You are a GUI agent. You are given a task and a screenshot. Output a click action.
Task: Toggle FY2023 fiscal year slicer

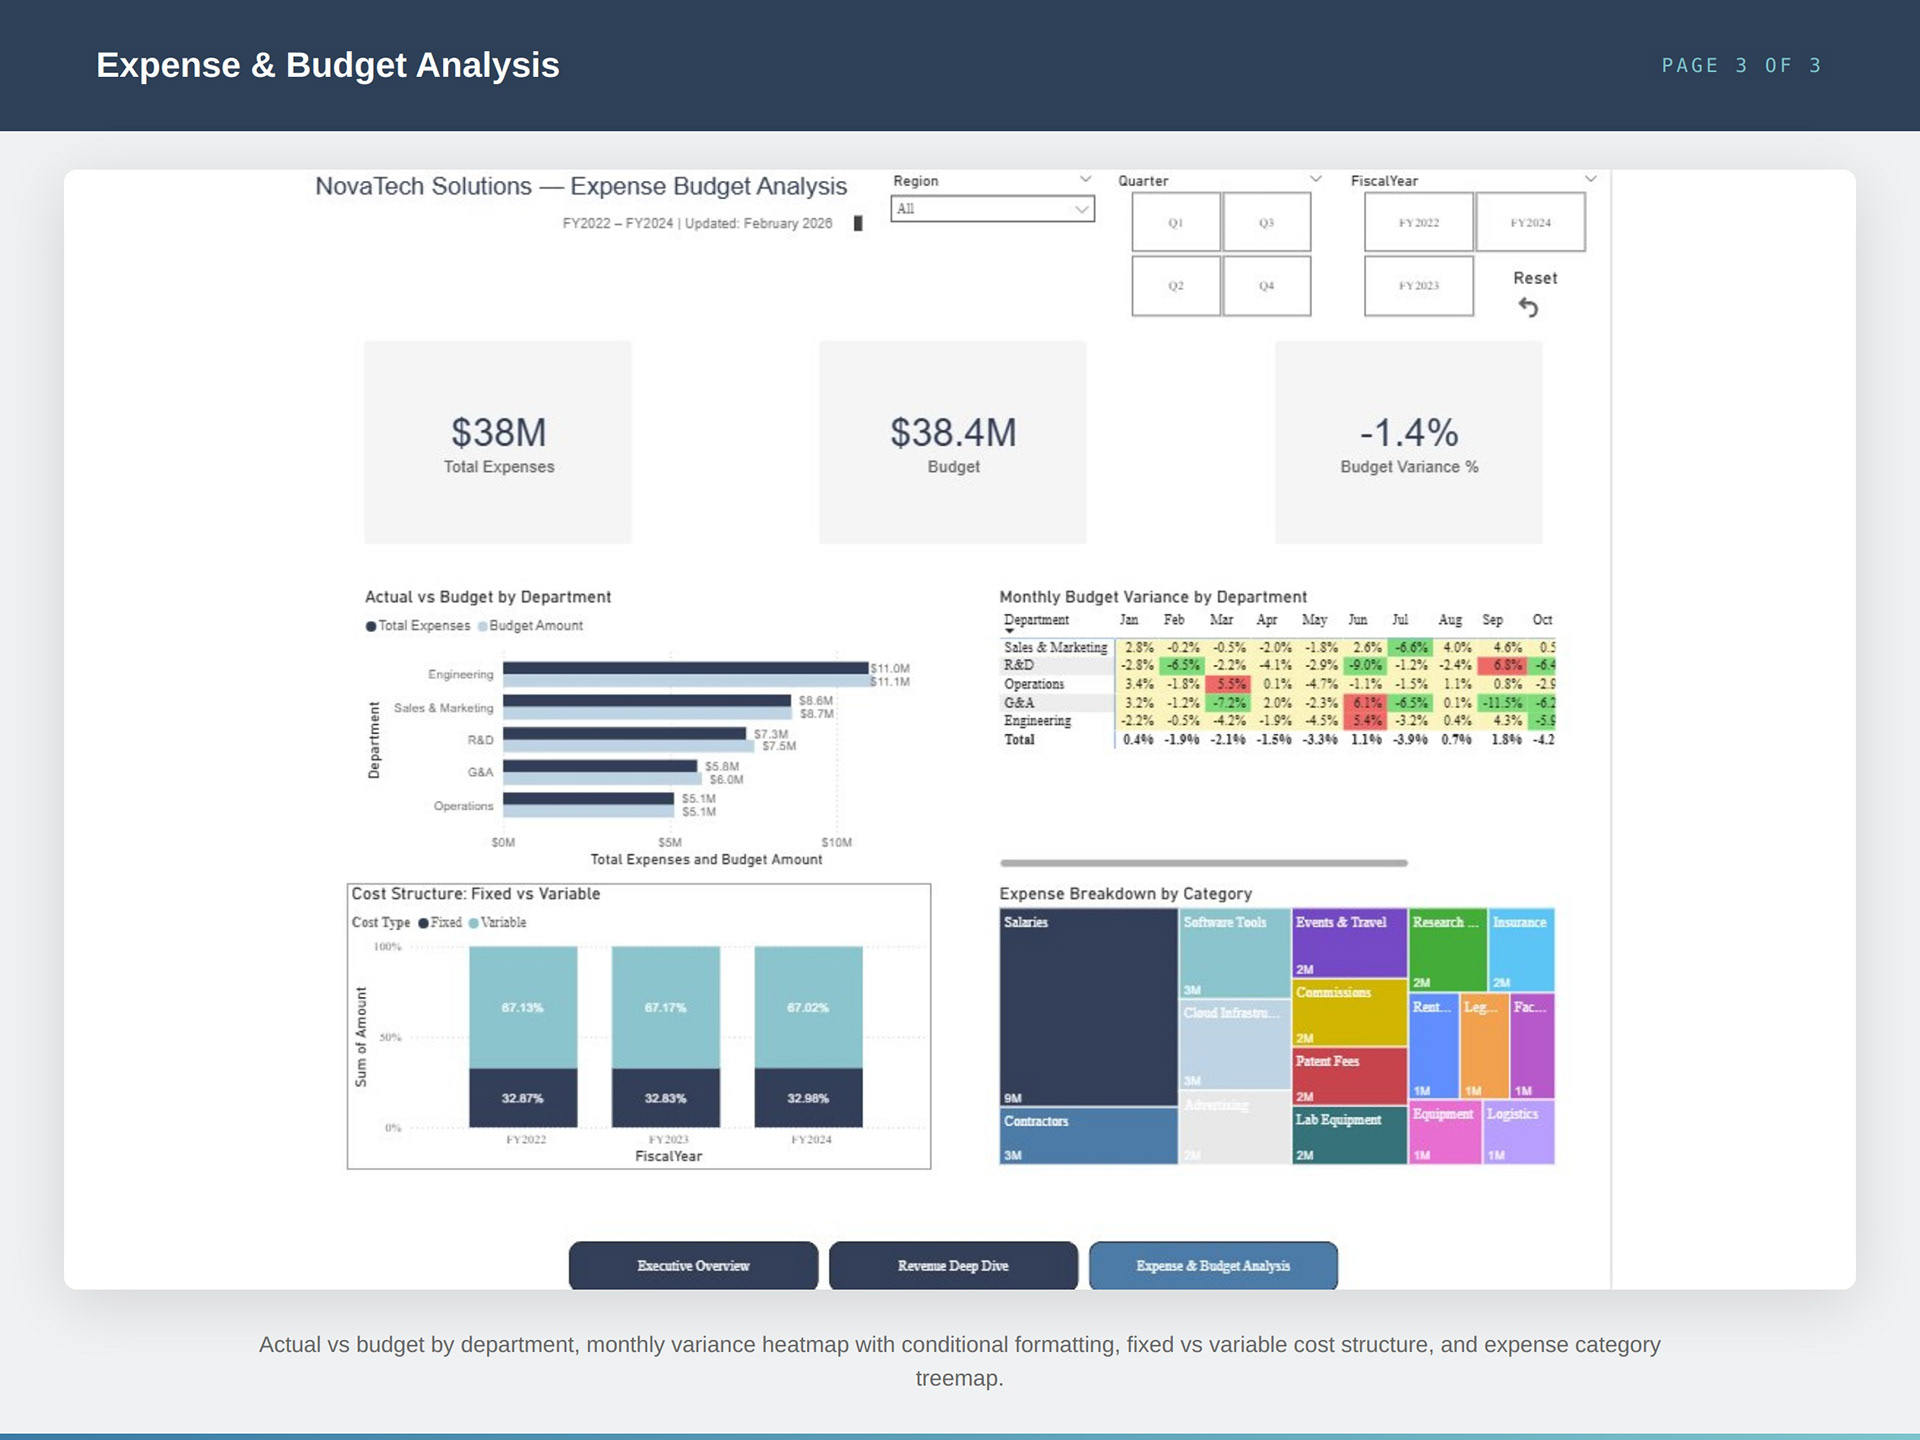pyautogui.click(x=1418, y=286)
